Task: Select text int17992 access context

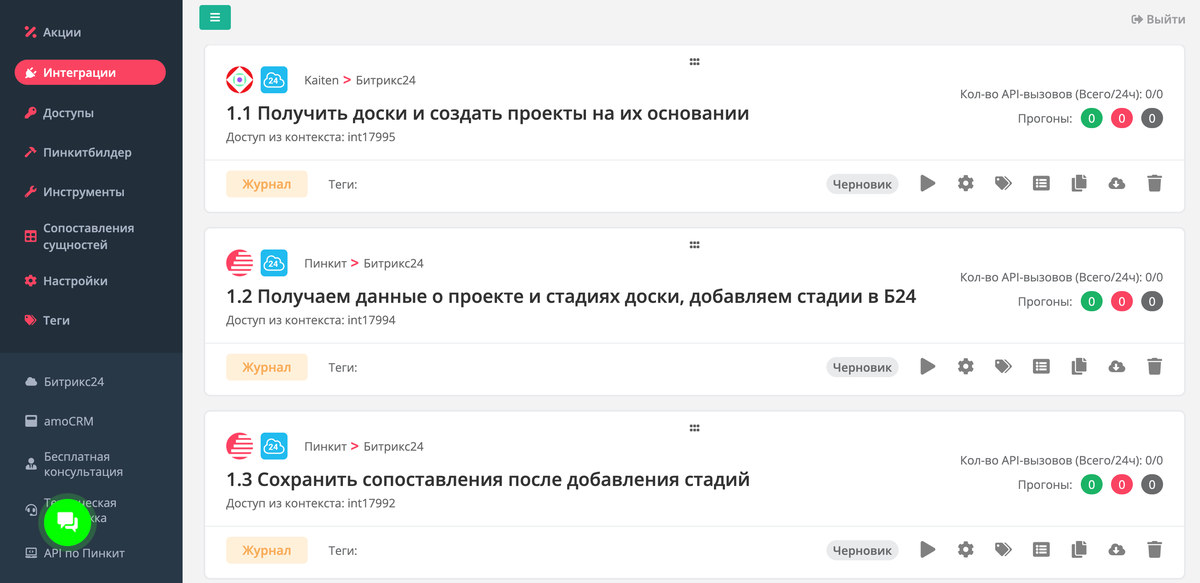Action: (x=372, y=503)
